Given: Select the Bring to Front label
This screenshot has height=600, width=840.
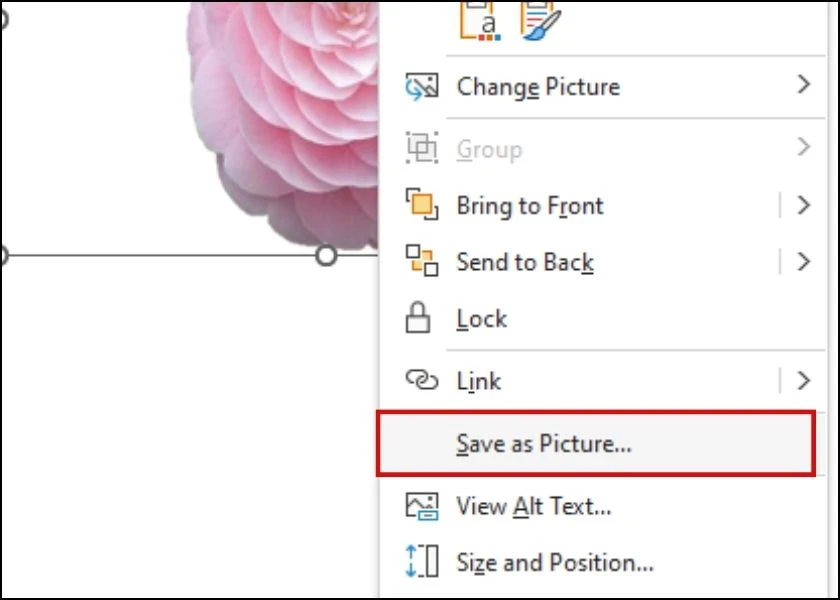Looking at the screenshot, I should 530,206.
